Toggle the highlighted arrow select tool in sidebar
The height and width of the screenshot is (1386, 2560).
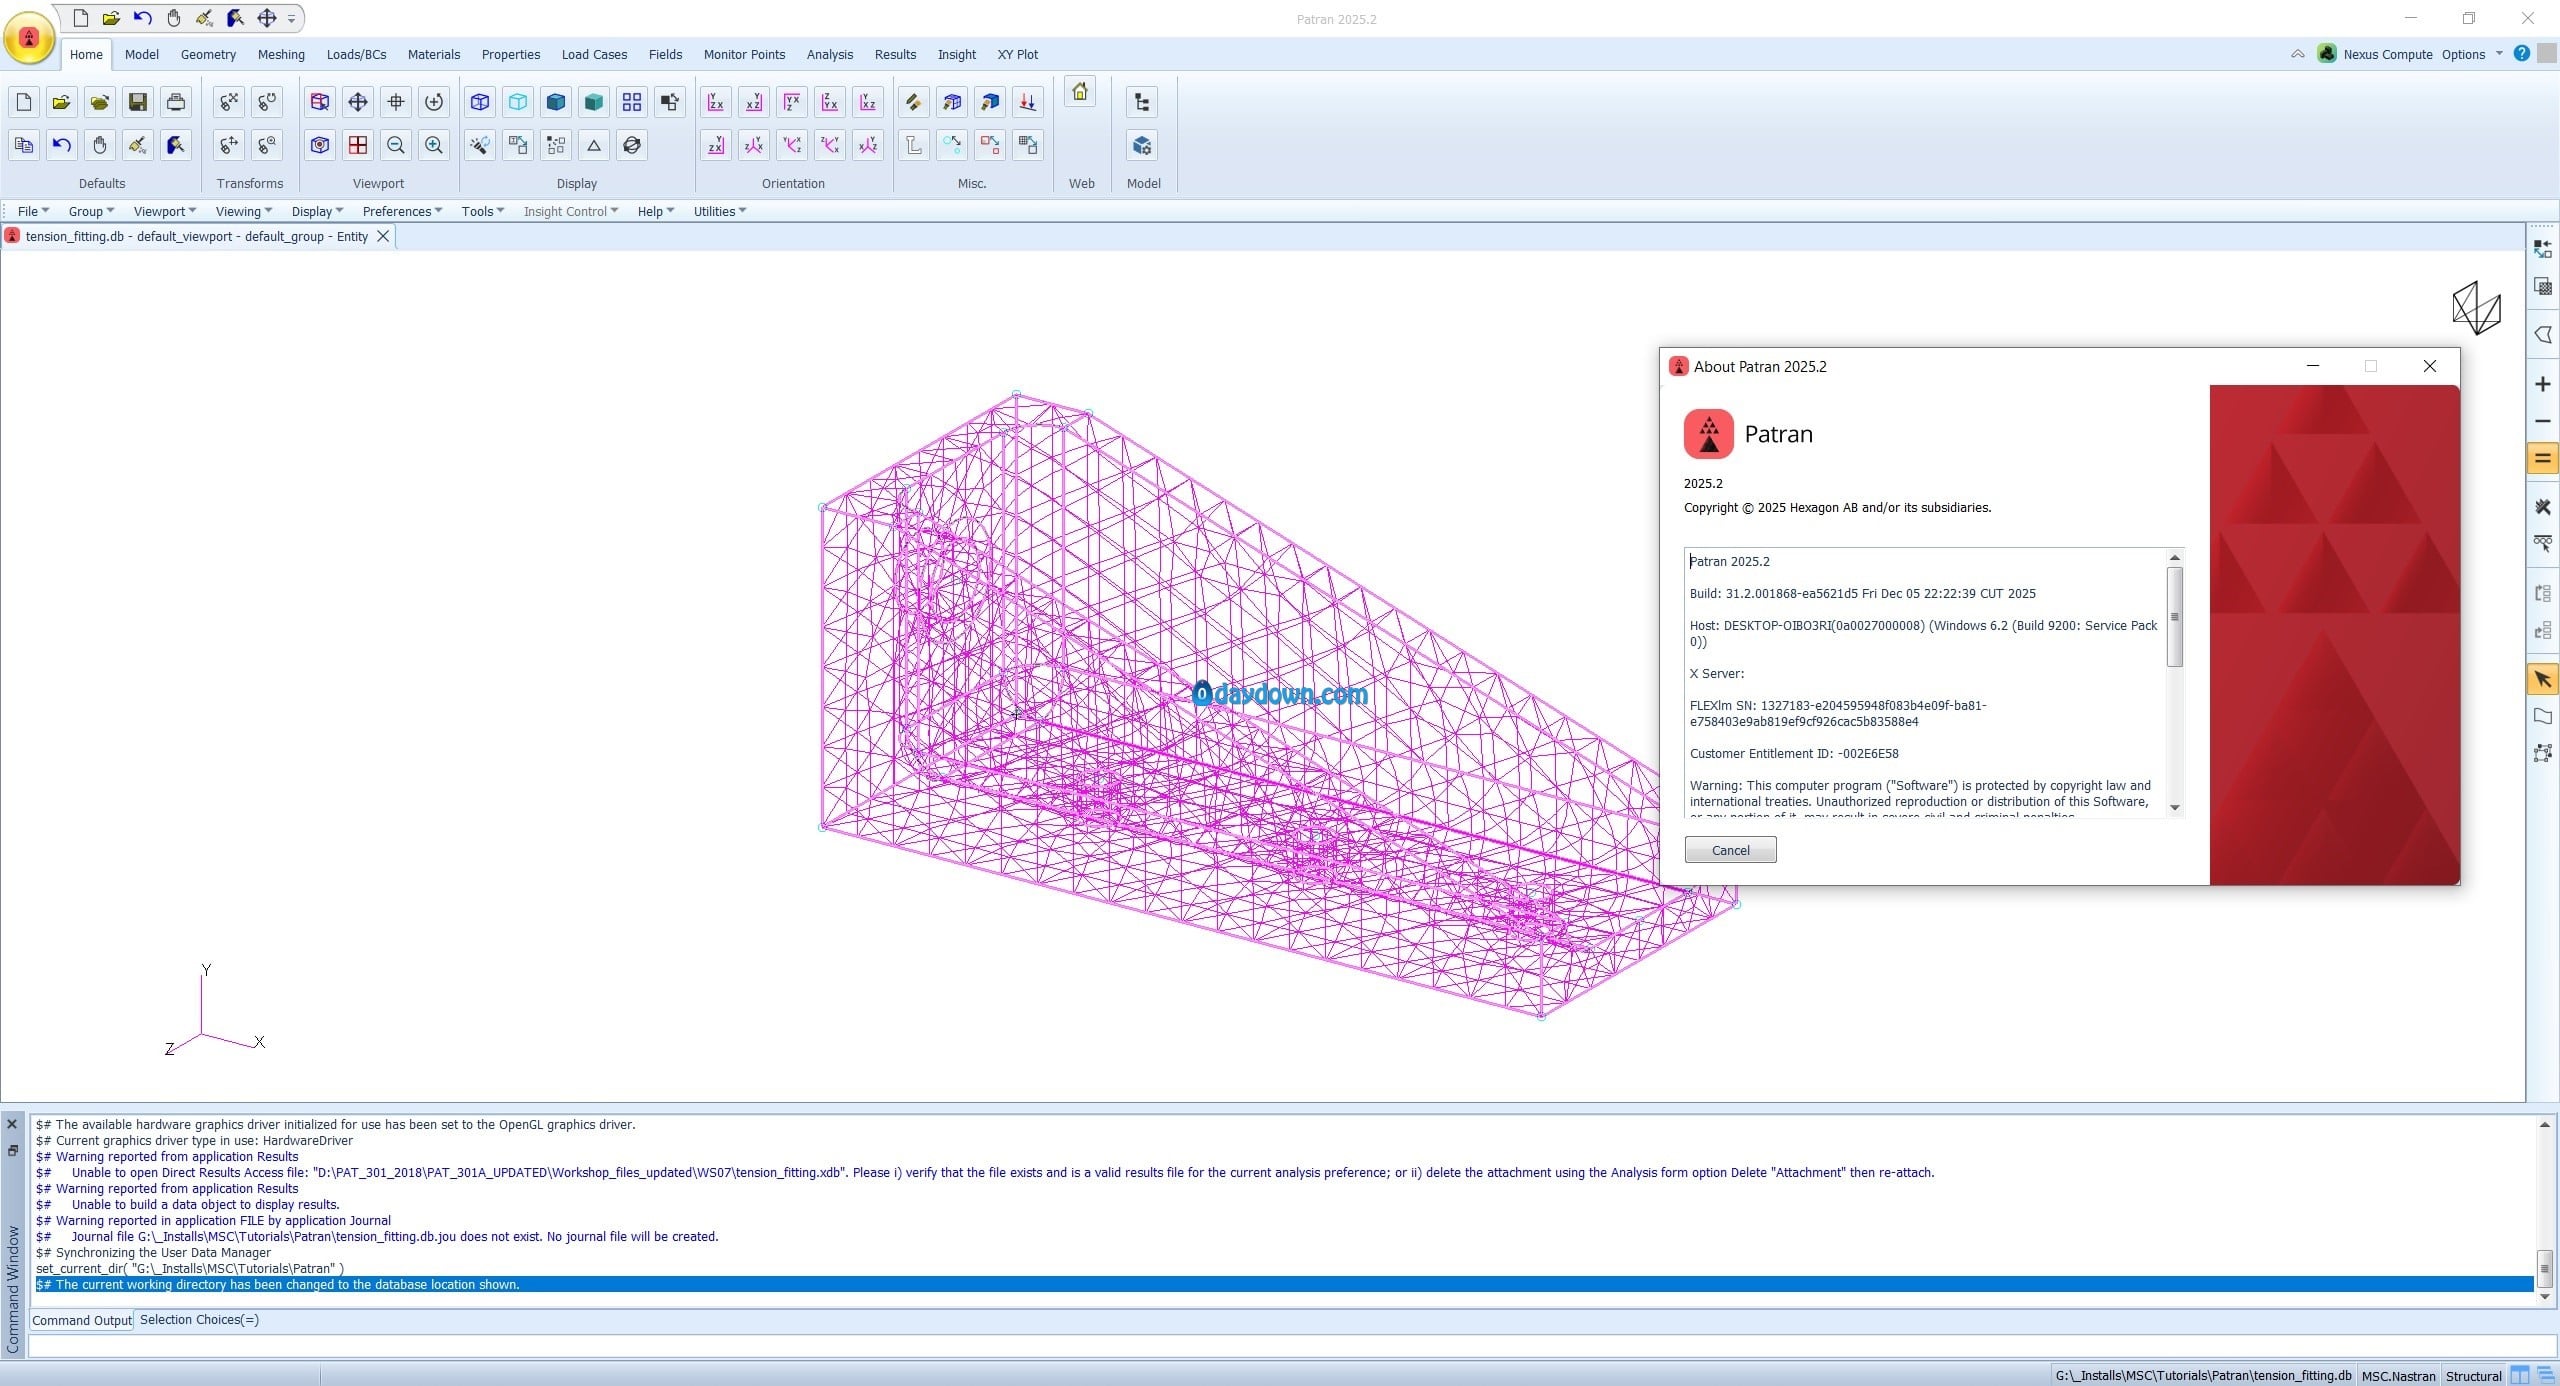coord(2542,679)
